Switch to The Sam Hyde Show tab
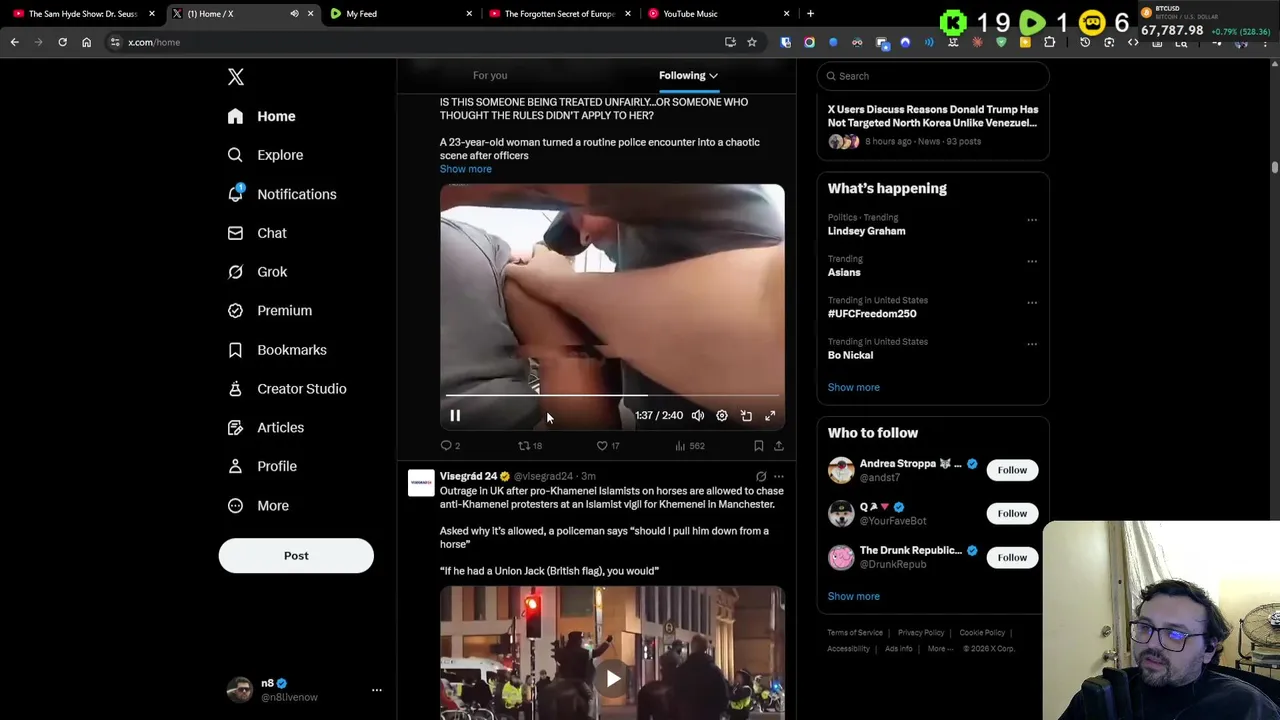 82,14
